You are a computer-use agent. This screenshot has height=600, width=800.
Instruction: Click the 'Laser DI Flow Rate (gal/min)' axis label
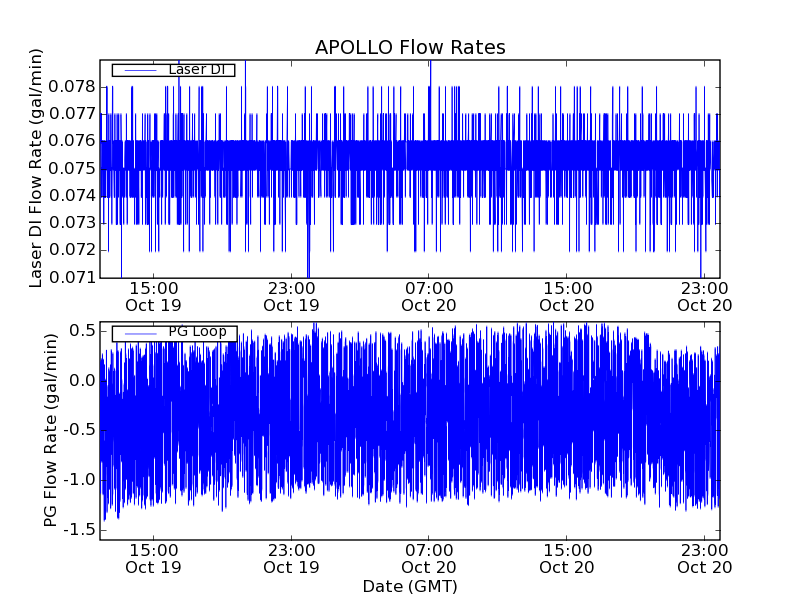point(35,168)
